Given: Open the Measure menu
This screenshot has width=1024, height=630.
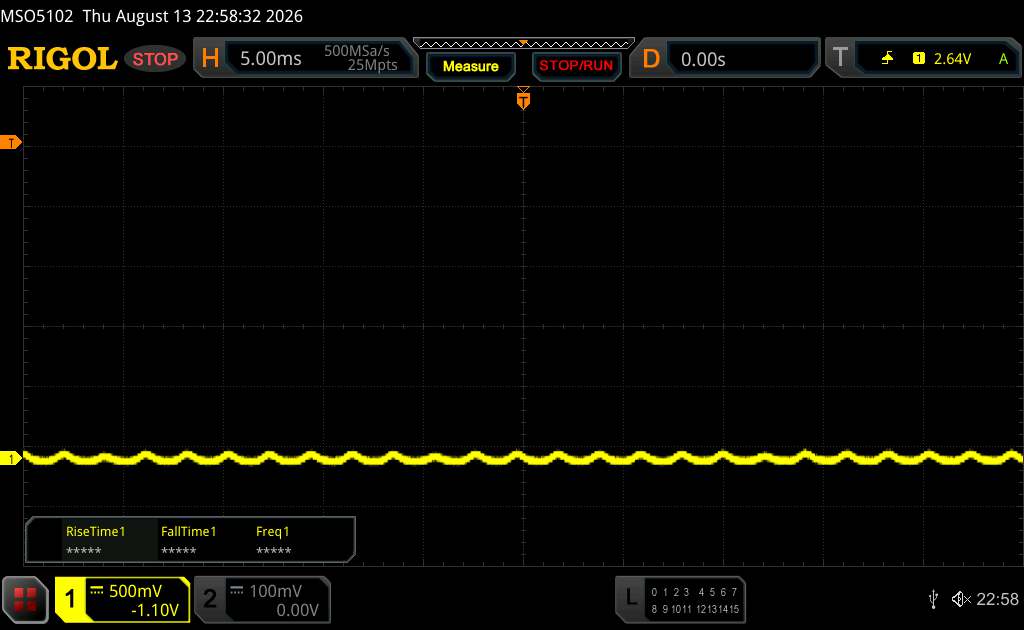Looking at the screenshot, I should [x=471, y=66].
